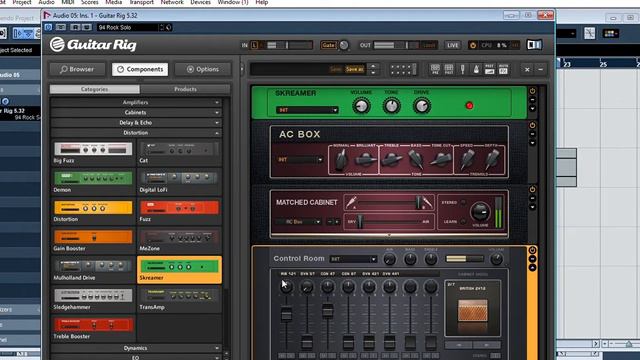Enable LIVE view
The width and height of the screenshot is (640, 360).
(453, 45)
